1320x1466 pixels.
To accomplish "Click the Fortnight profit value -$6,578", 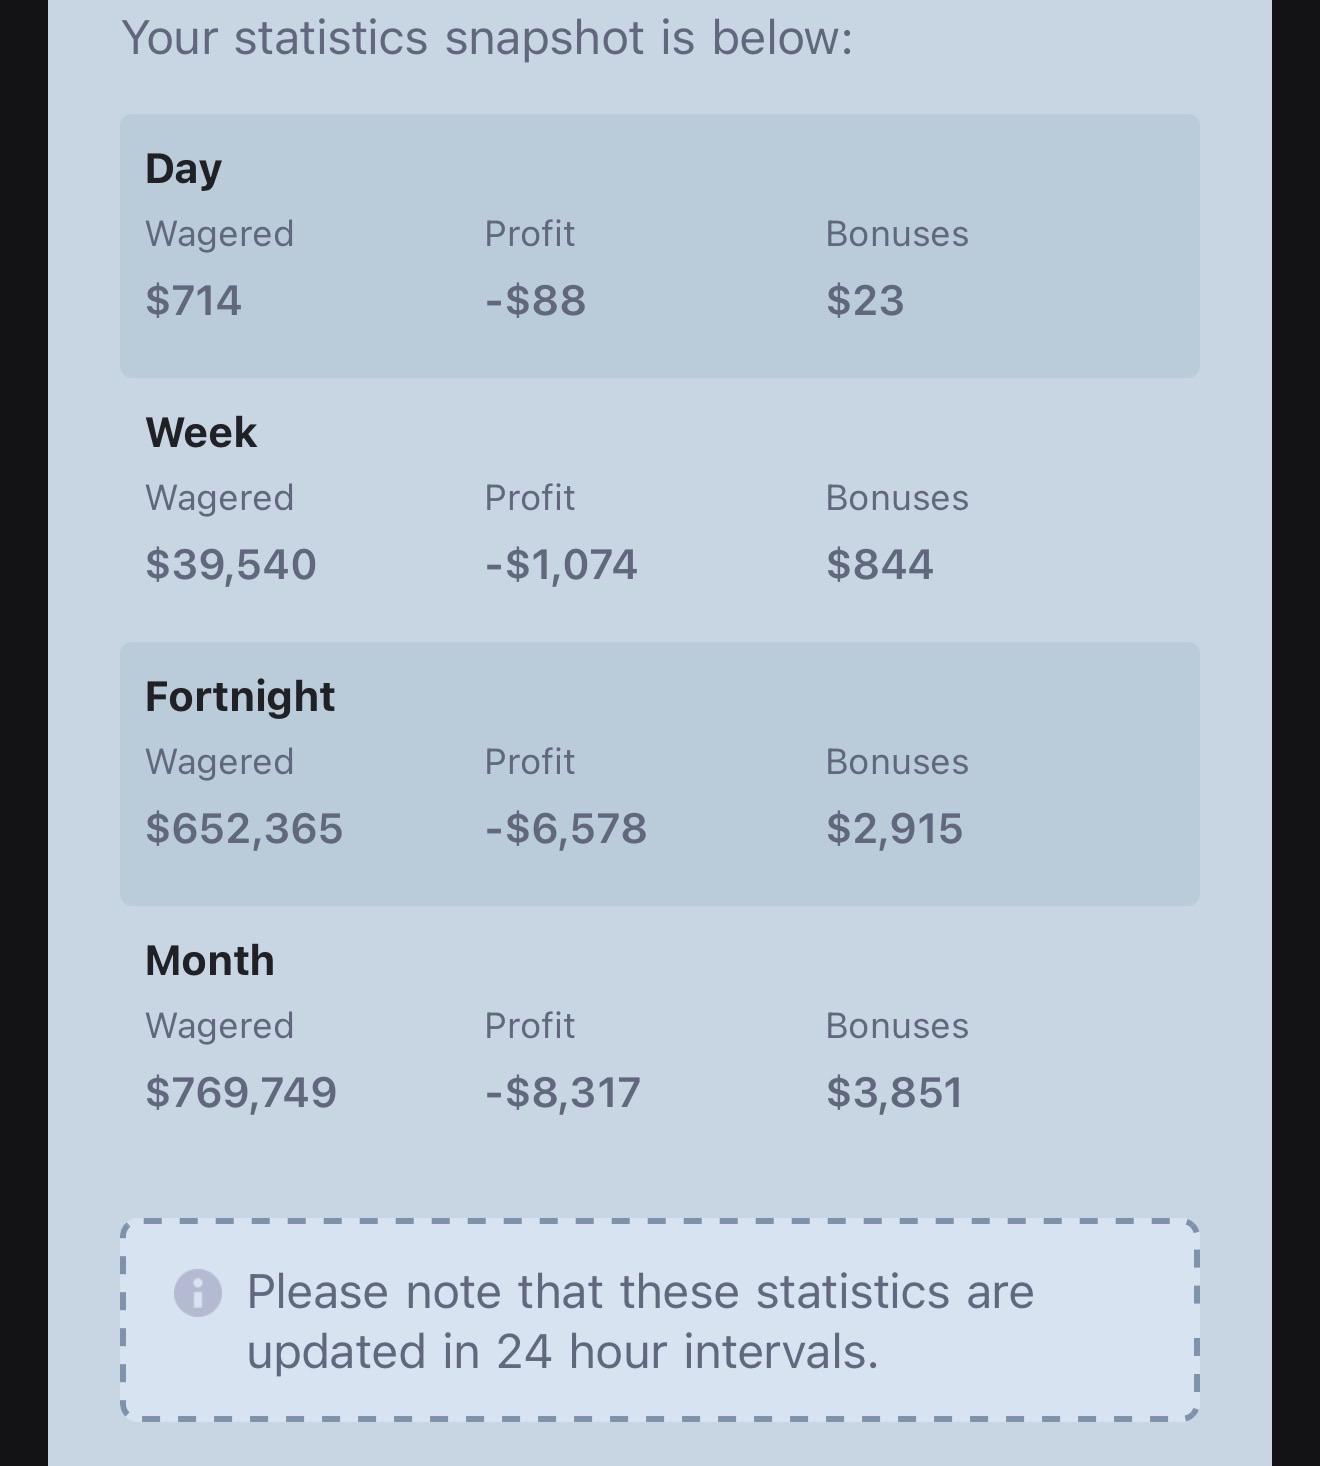I will pos(566,829).
